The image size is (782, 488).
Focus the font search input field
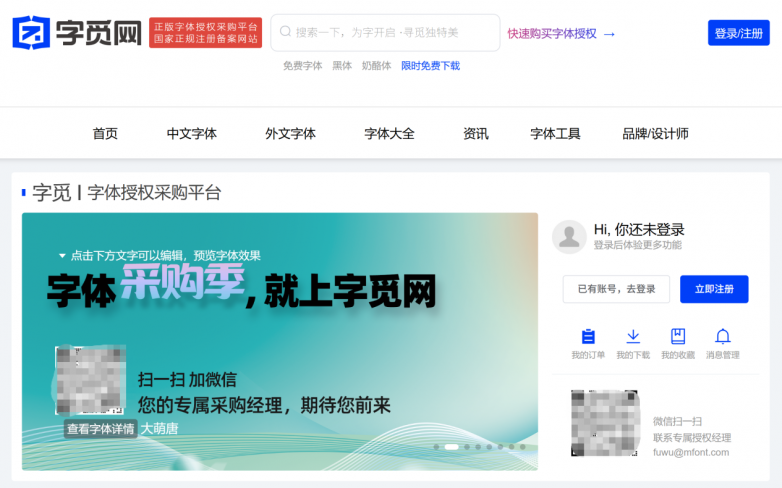[385, 32]
